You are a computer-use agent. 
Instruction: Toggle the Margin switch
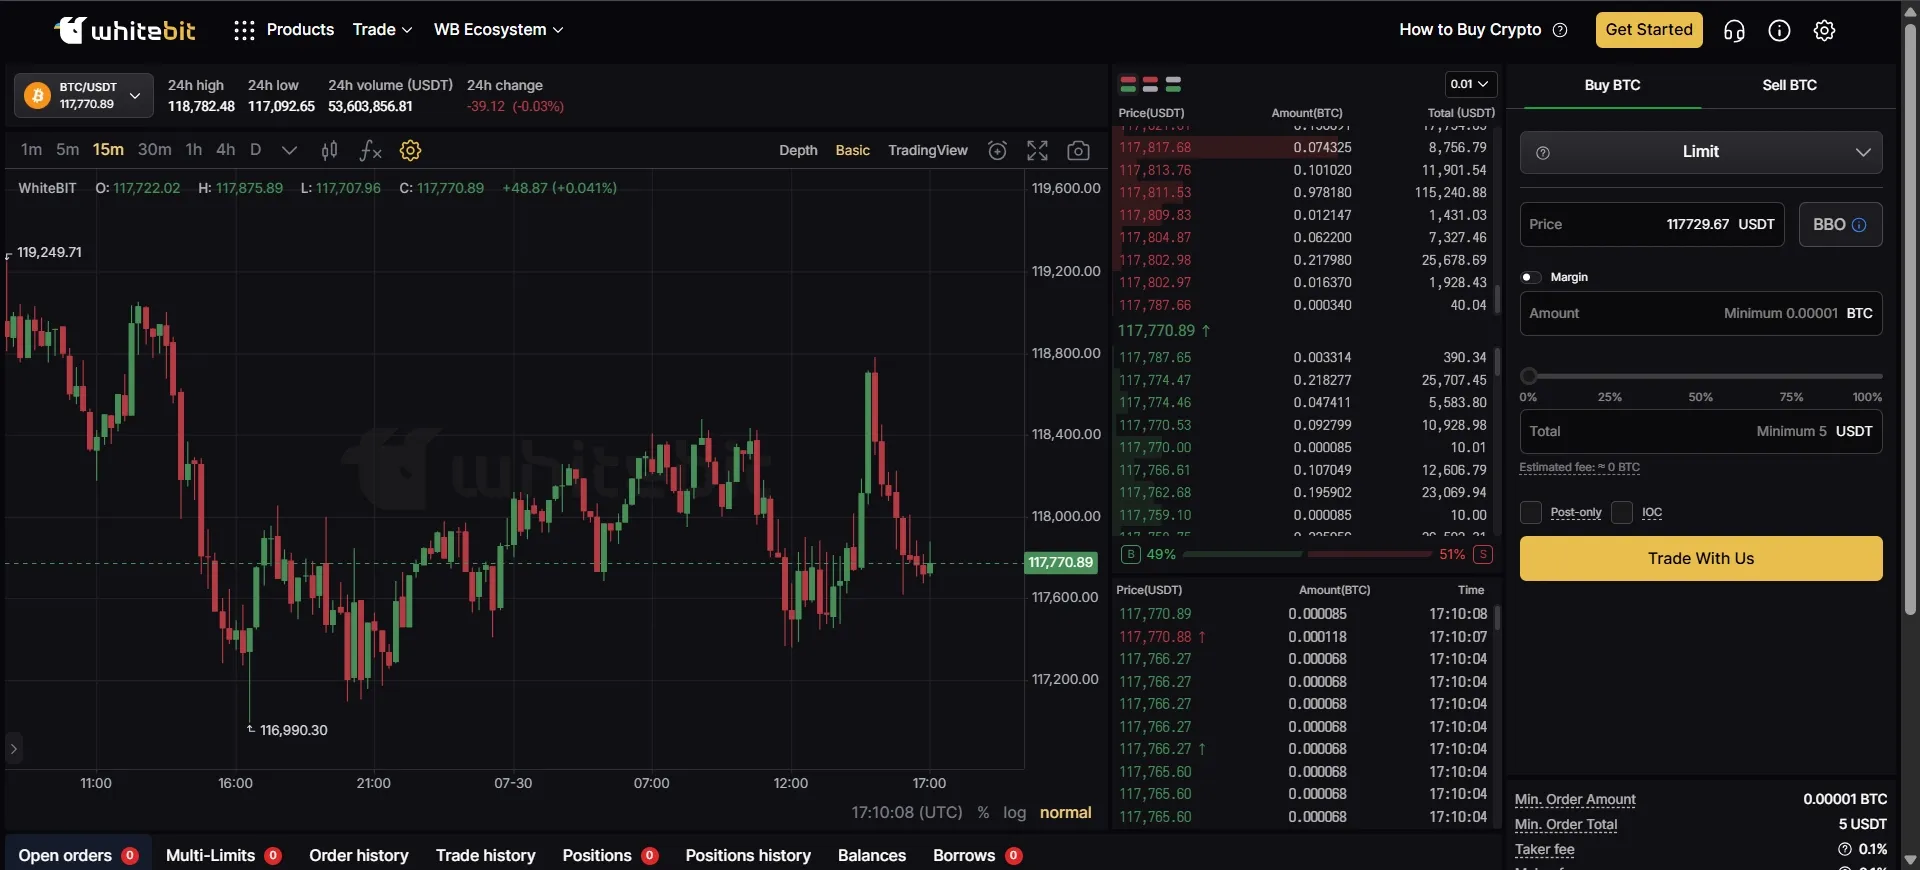(1530, 277)
